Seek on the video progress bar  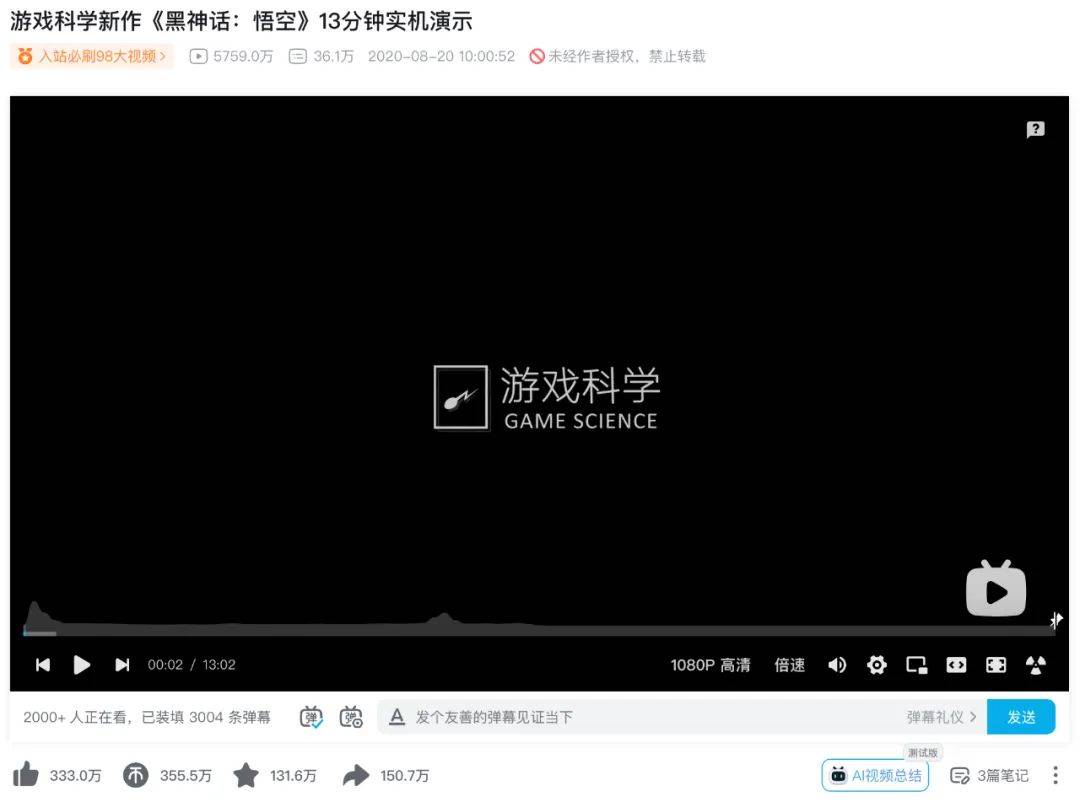[x=537, y=631]
